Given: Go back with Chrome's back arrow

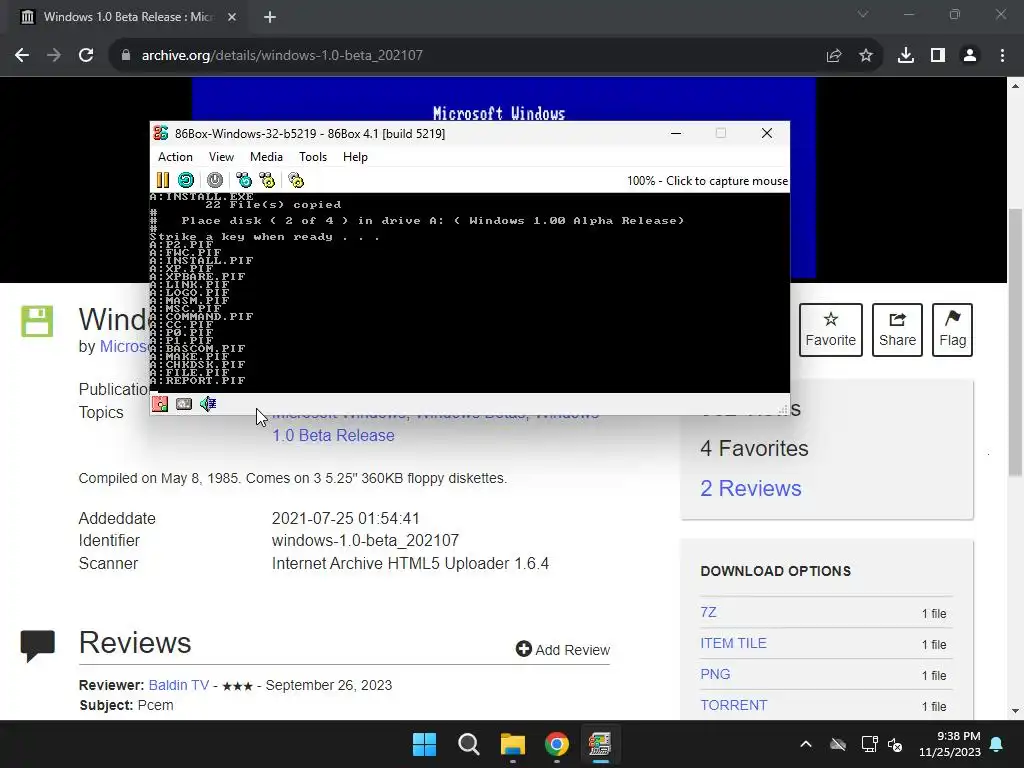Looking at the screenshot, I should pyautogui.click(x=22, y=56).
